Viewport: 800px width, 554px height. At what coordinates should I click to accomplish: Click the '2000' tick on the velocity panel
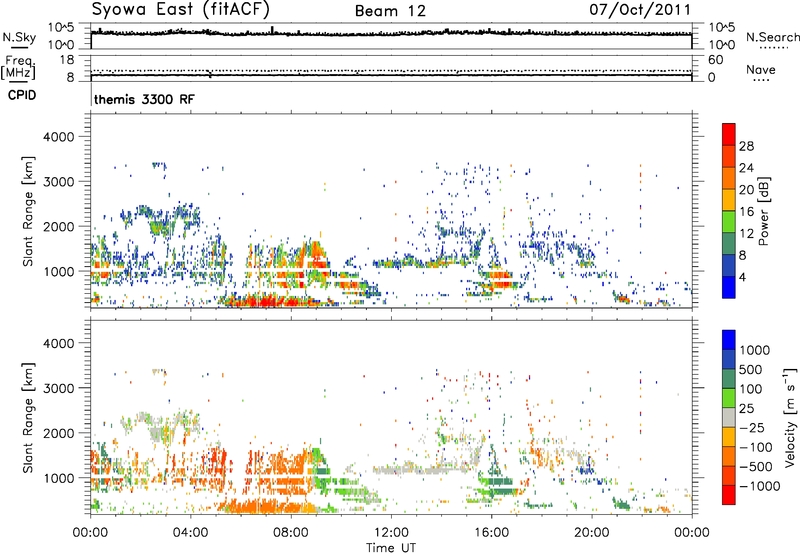59,433
